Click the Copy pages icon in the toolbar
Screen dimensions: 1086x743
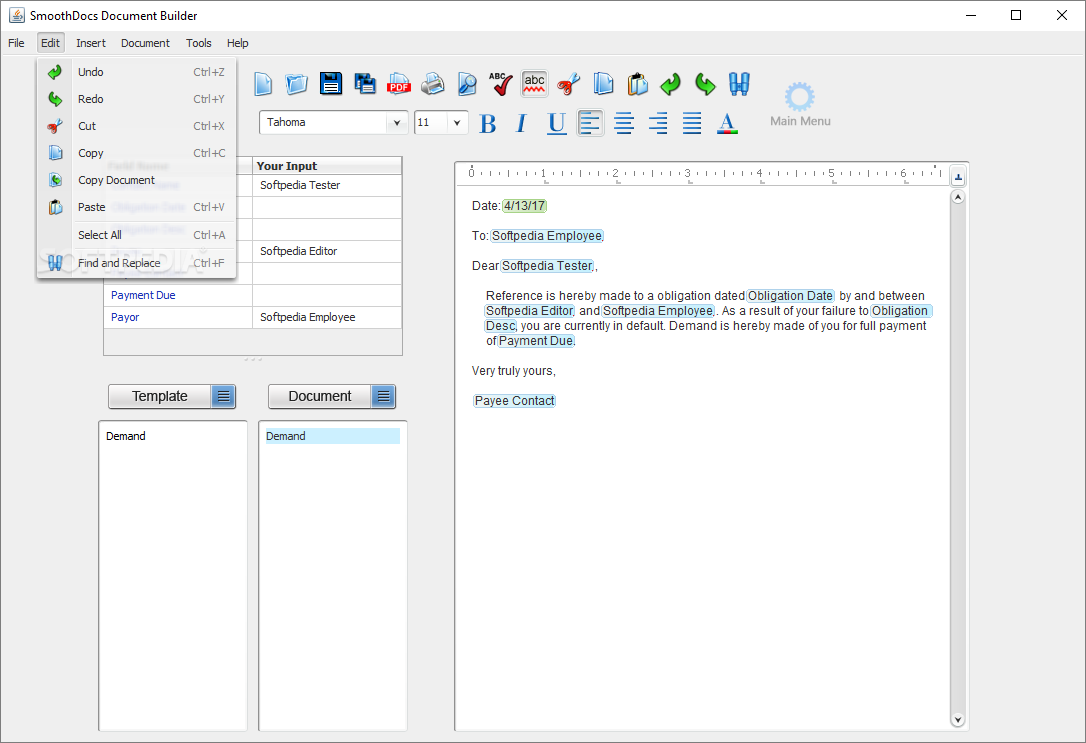(x=603, y=84)
